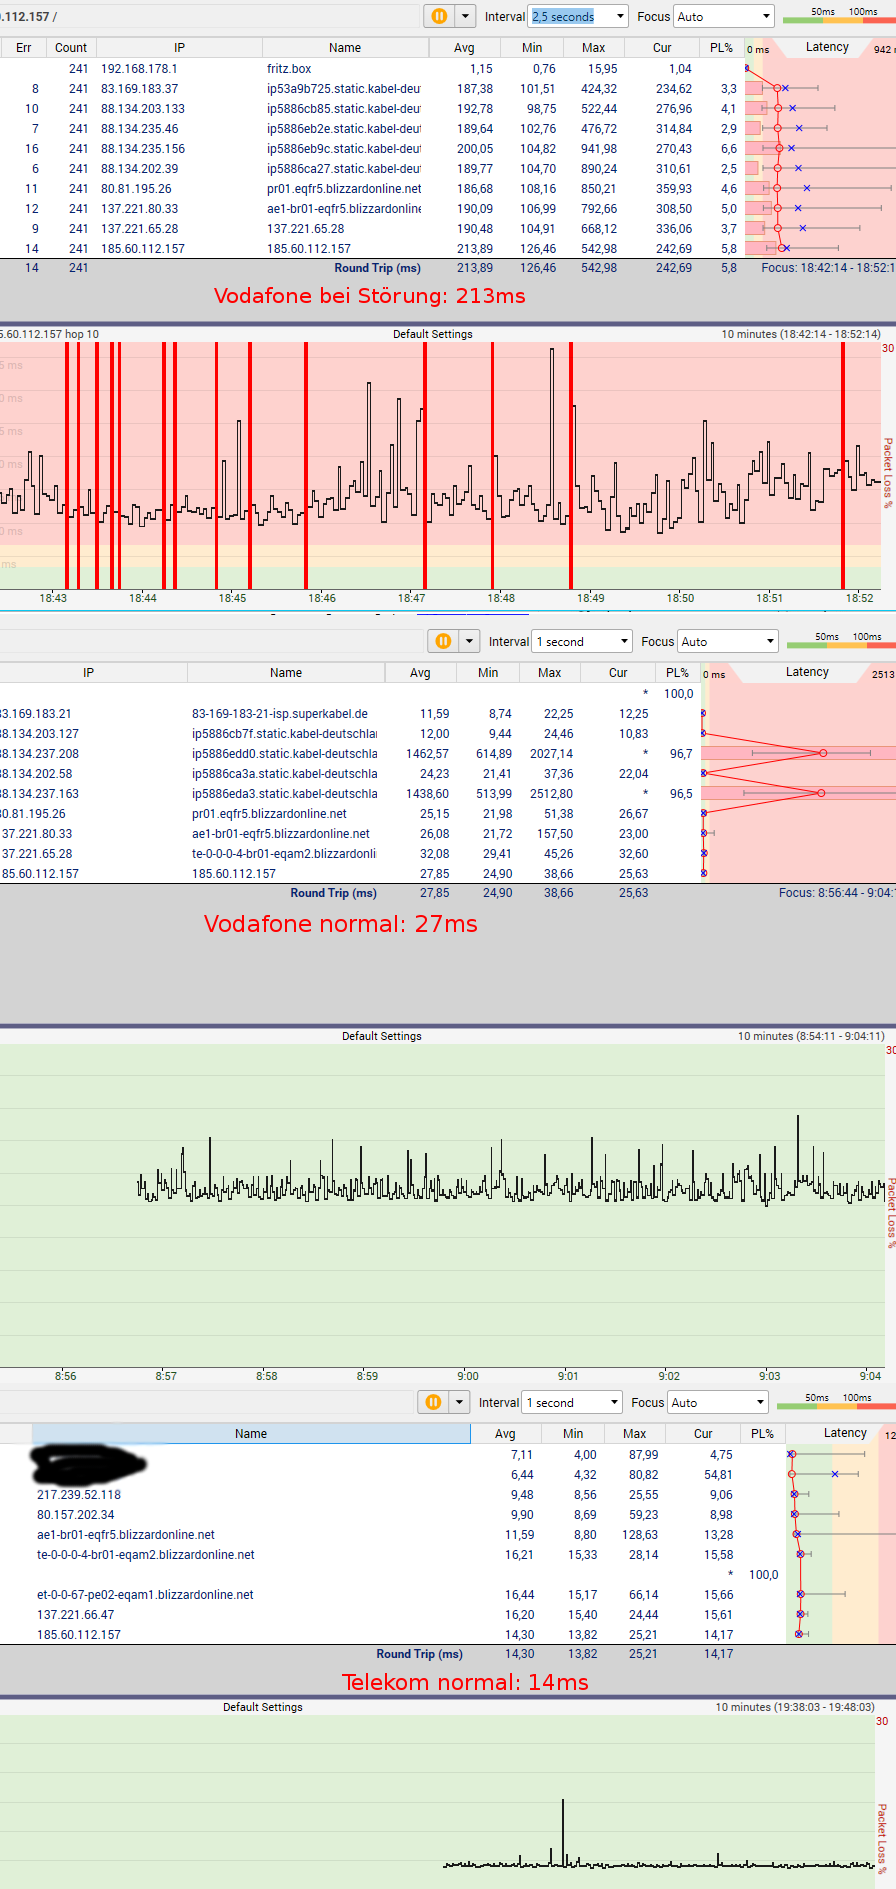Click the 18:52 time label on the timeline
The width and height of the screenshot is (896, 1889).
(x=859, y=598)
